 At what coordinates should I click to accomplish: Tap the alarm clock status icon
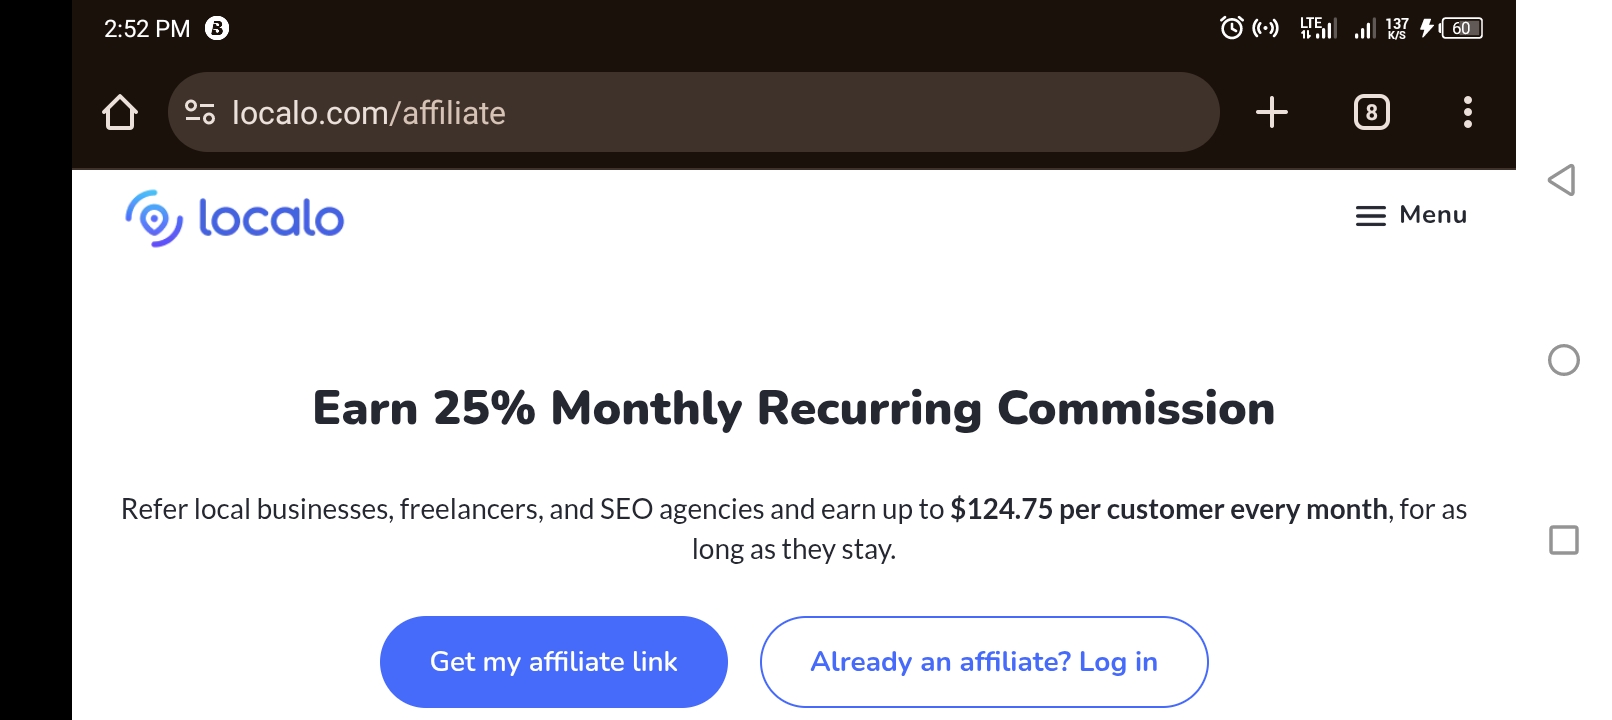(x=1232, y=28)
